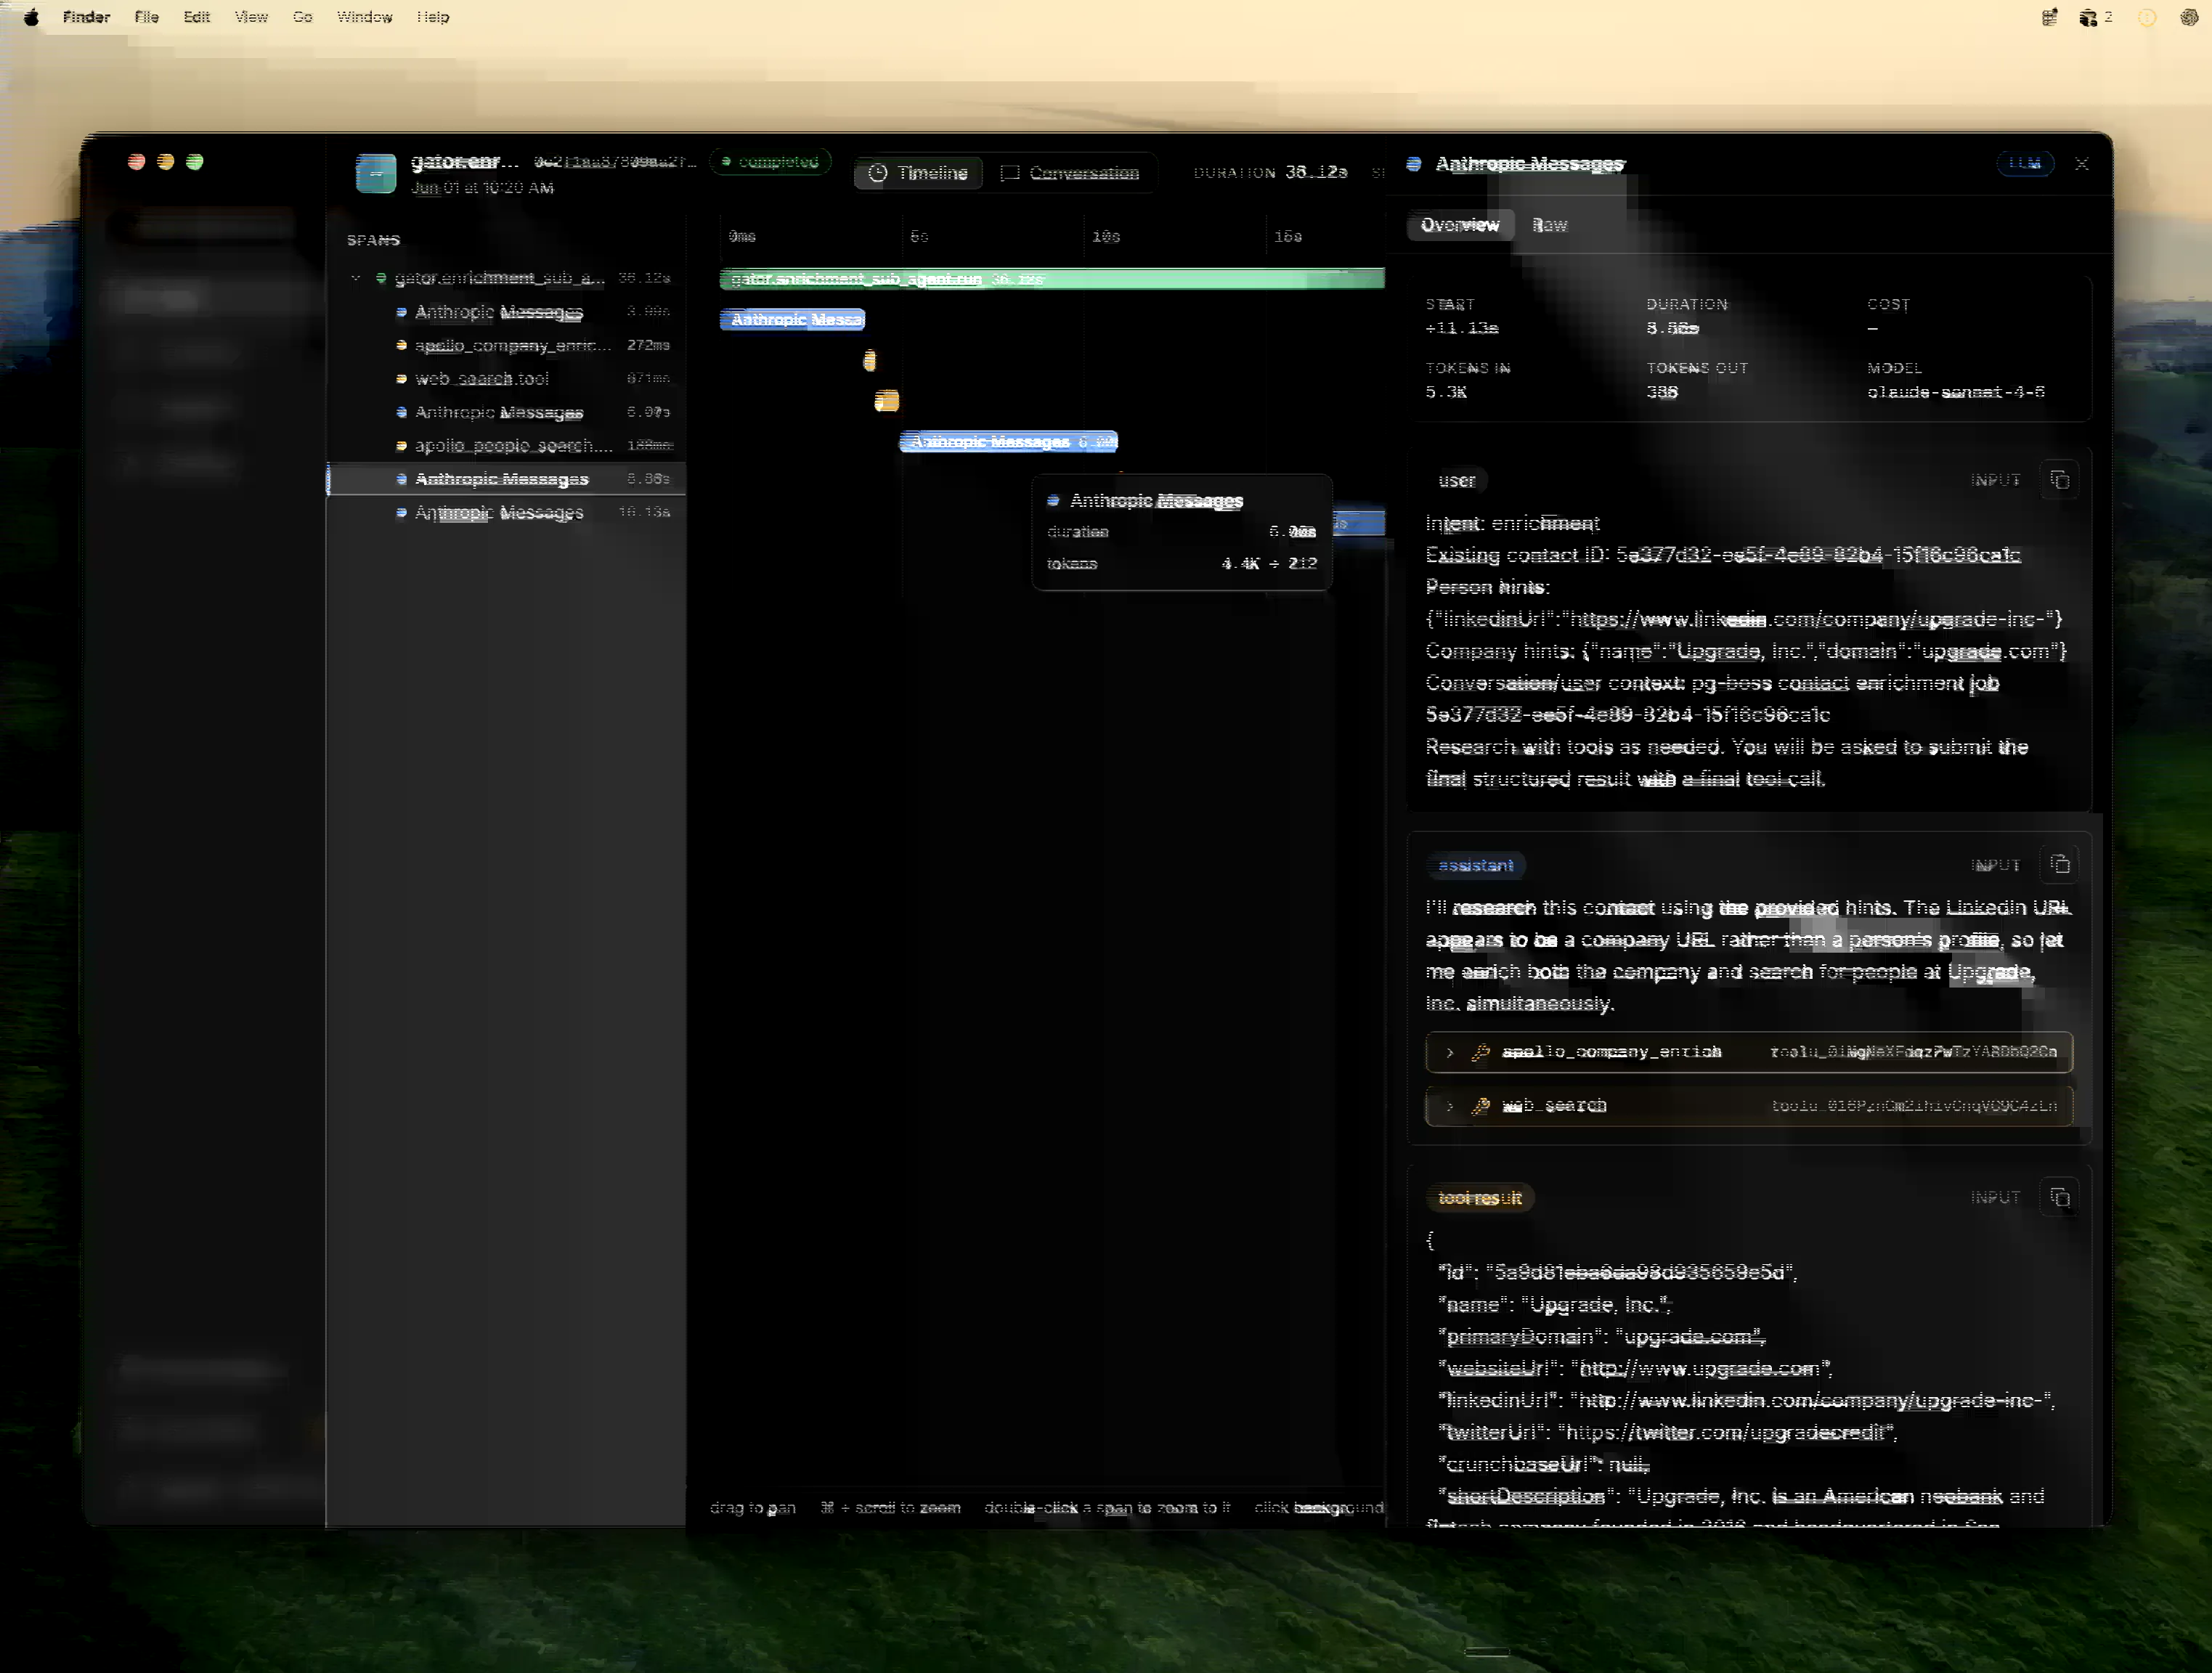Click the "assistant" role label
Screen dimensions: 2212x1673
[1476, 865]
